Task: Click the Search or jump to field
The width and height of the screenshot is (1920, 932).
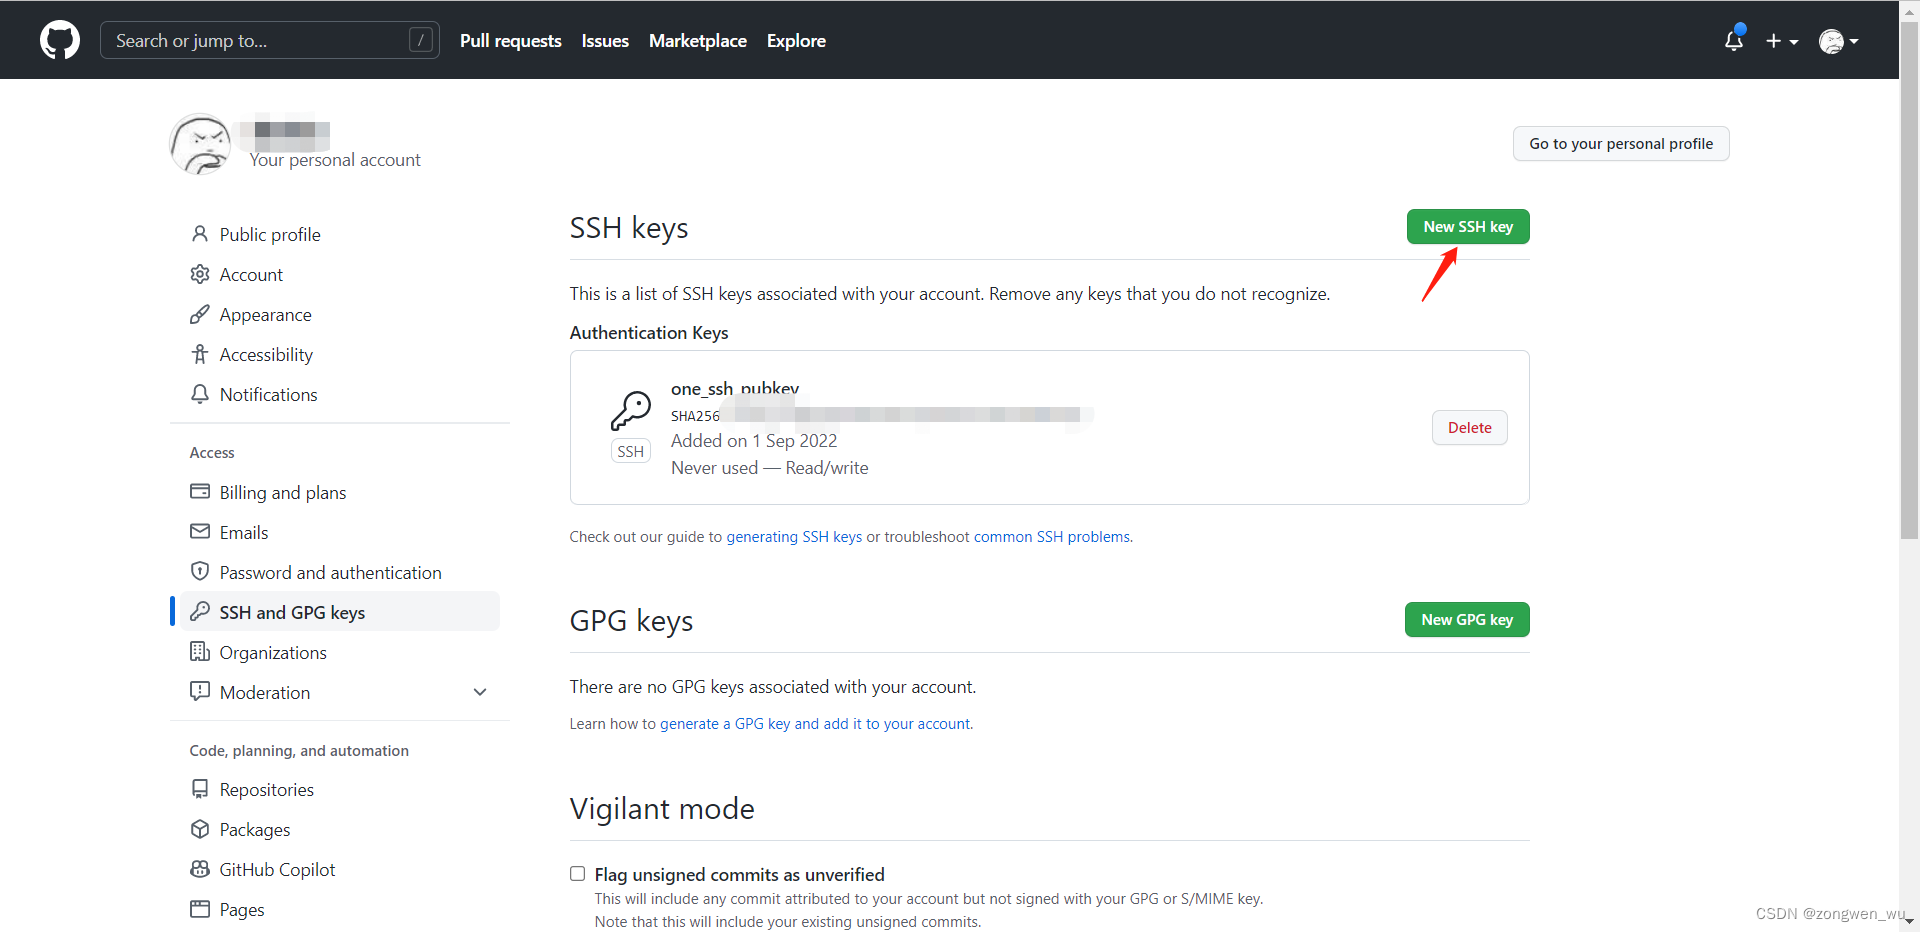Action: [x=270, y=40]
